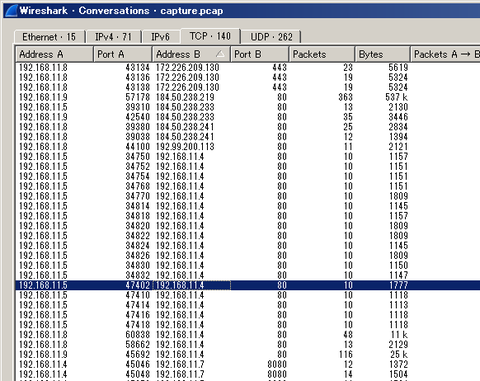Select row with Port A 45048

248,374
